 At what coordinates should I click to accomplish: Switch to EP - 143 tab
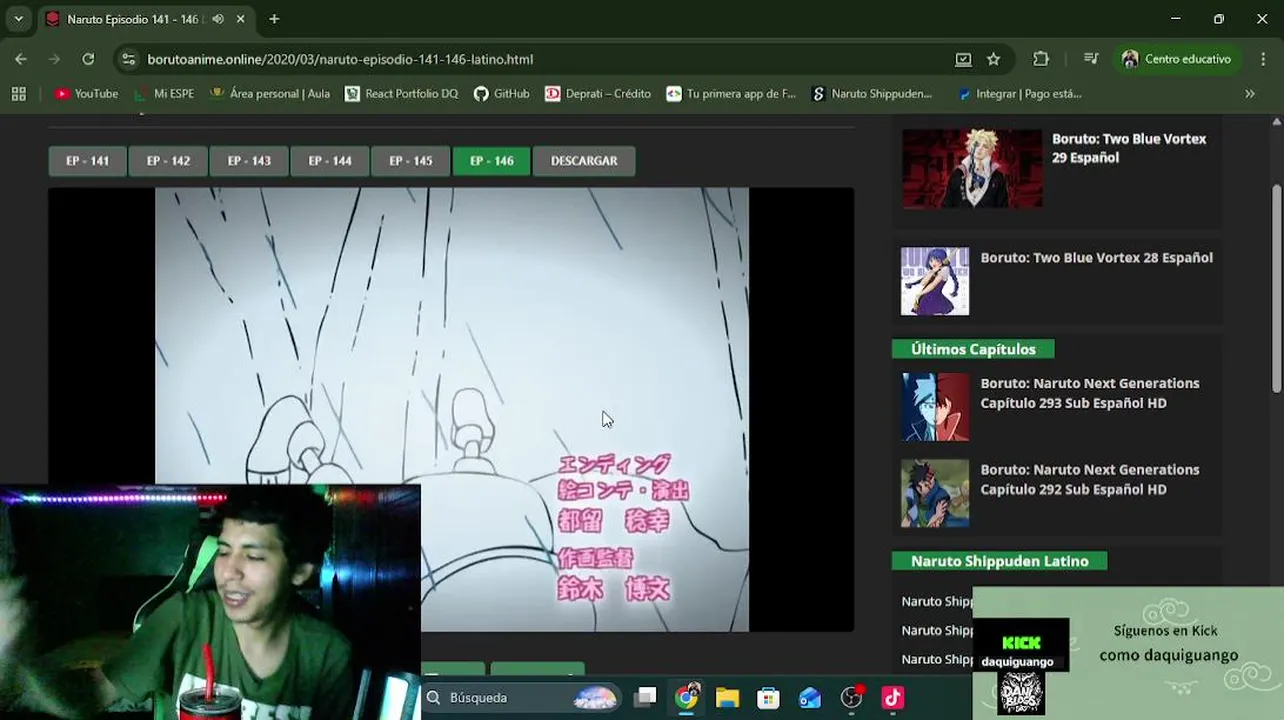[249, 160]
